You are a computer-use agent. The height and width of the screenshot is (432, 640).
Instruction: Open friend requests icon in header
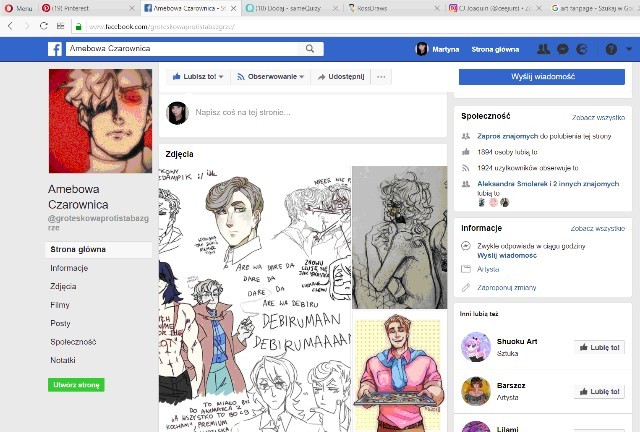[543, 49]
